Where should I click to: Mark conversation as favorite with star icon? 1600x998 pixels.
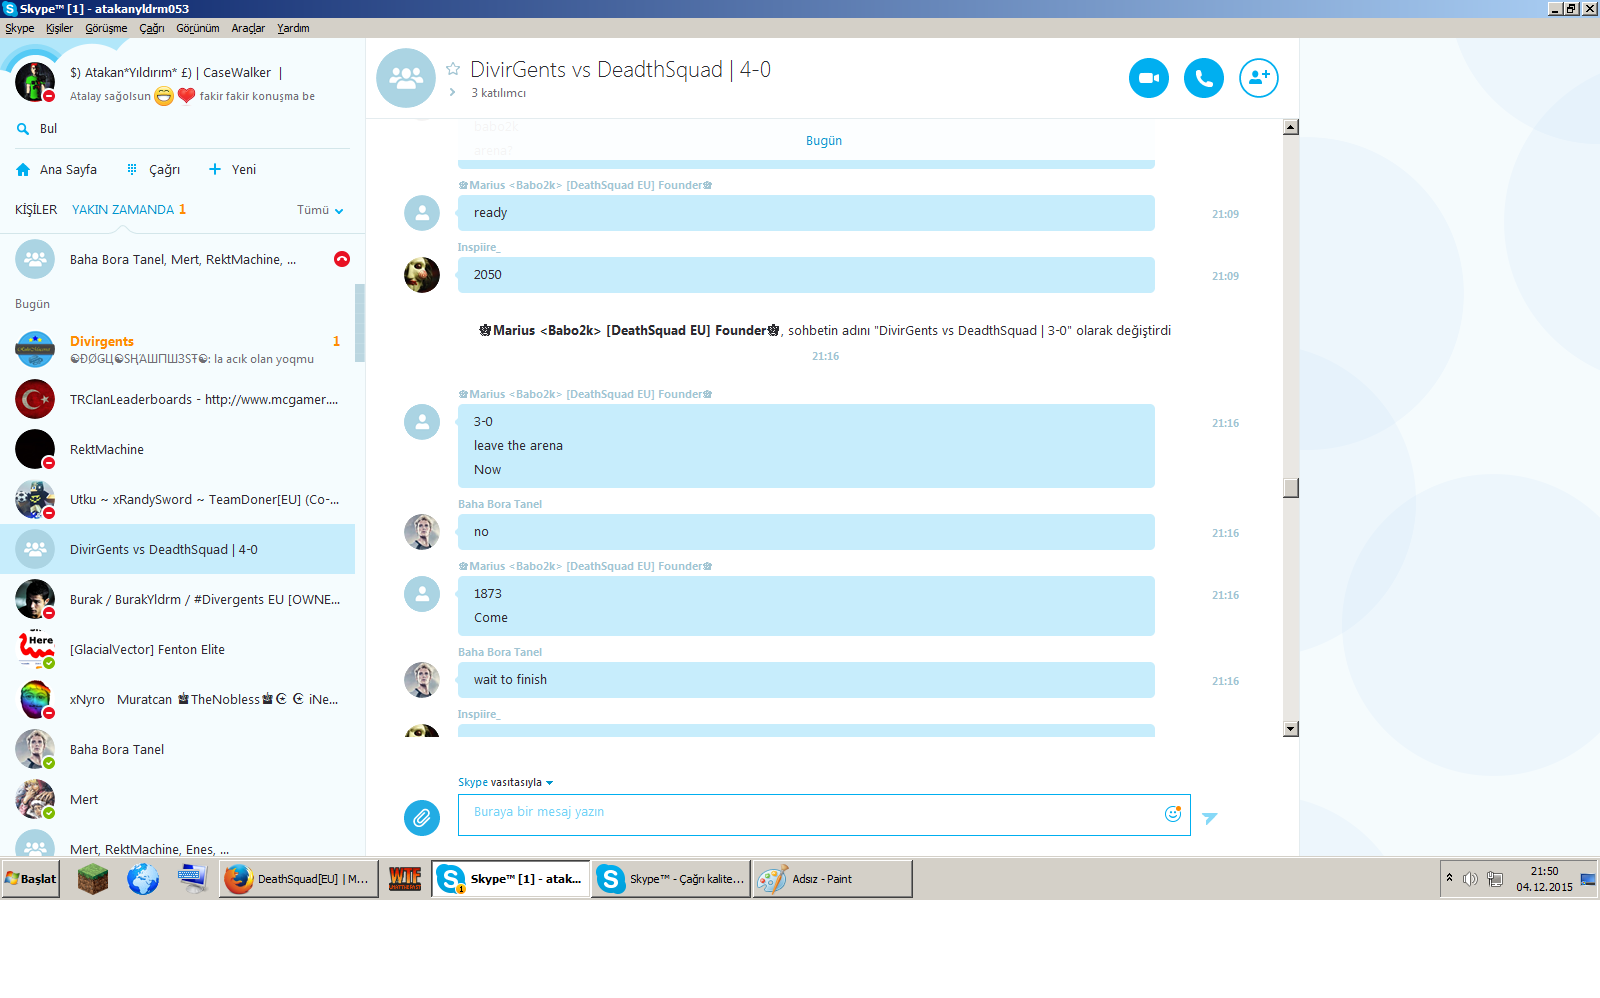tap(453, 69)
